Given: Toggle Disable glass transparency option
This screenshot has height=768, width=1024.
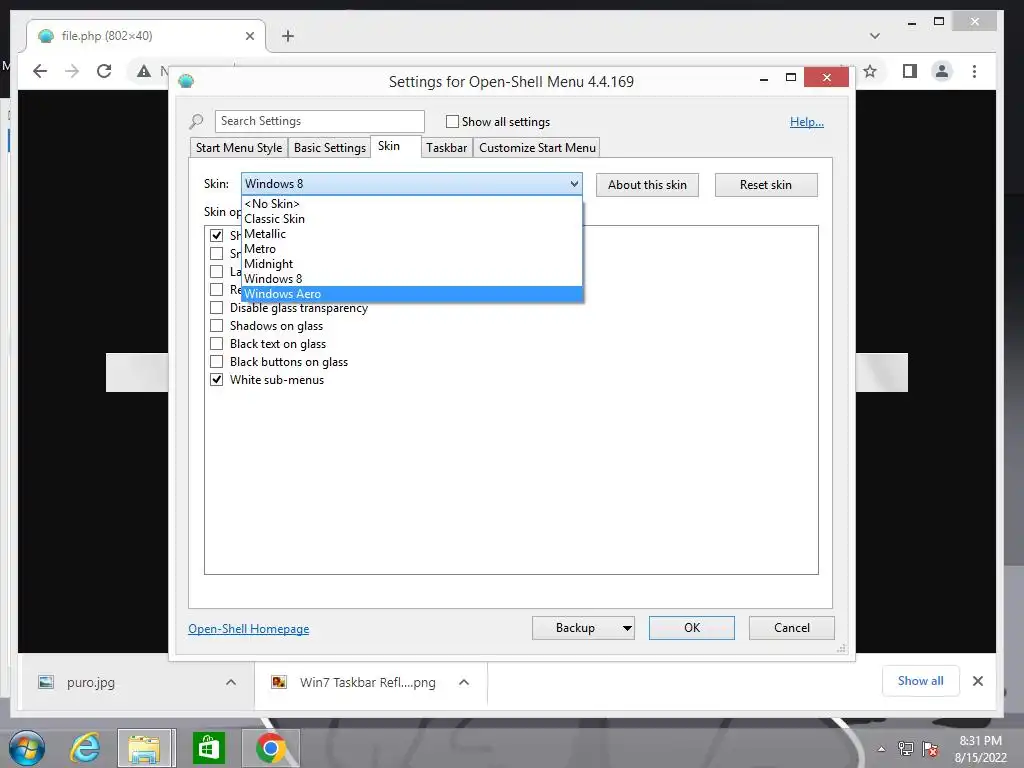Looking at the screenshot, I should coord(216,308).
